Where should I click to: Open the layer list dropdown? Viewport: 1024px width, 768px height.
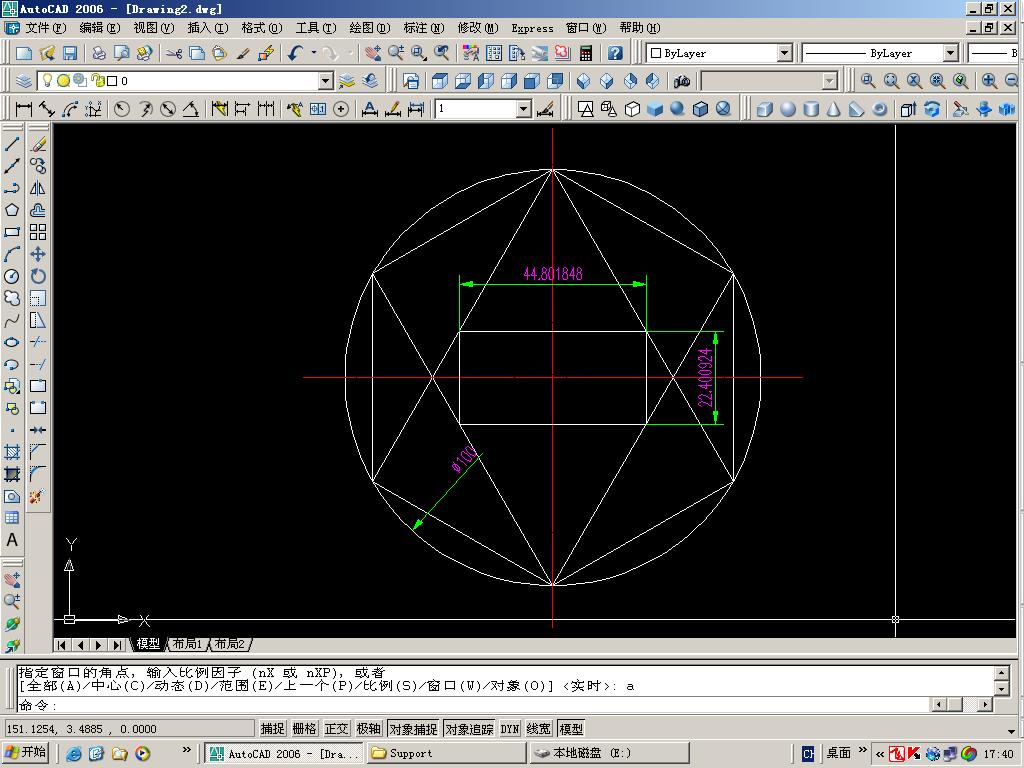326,81
